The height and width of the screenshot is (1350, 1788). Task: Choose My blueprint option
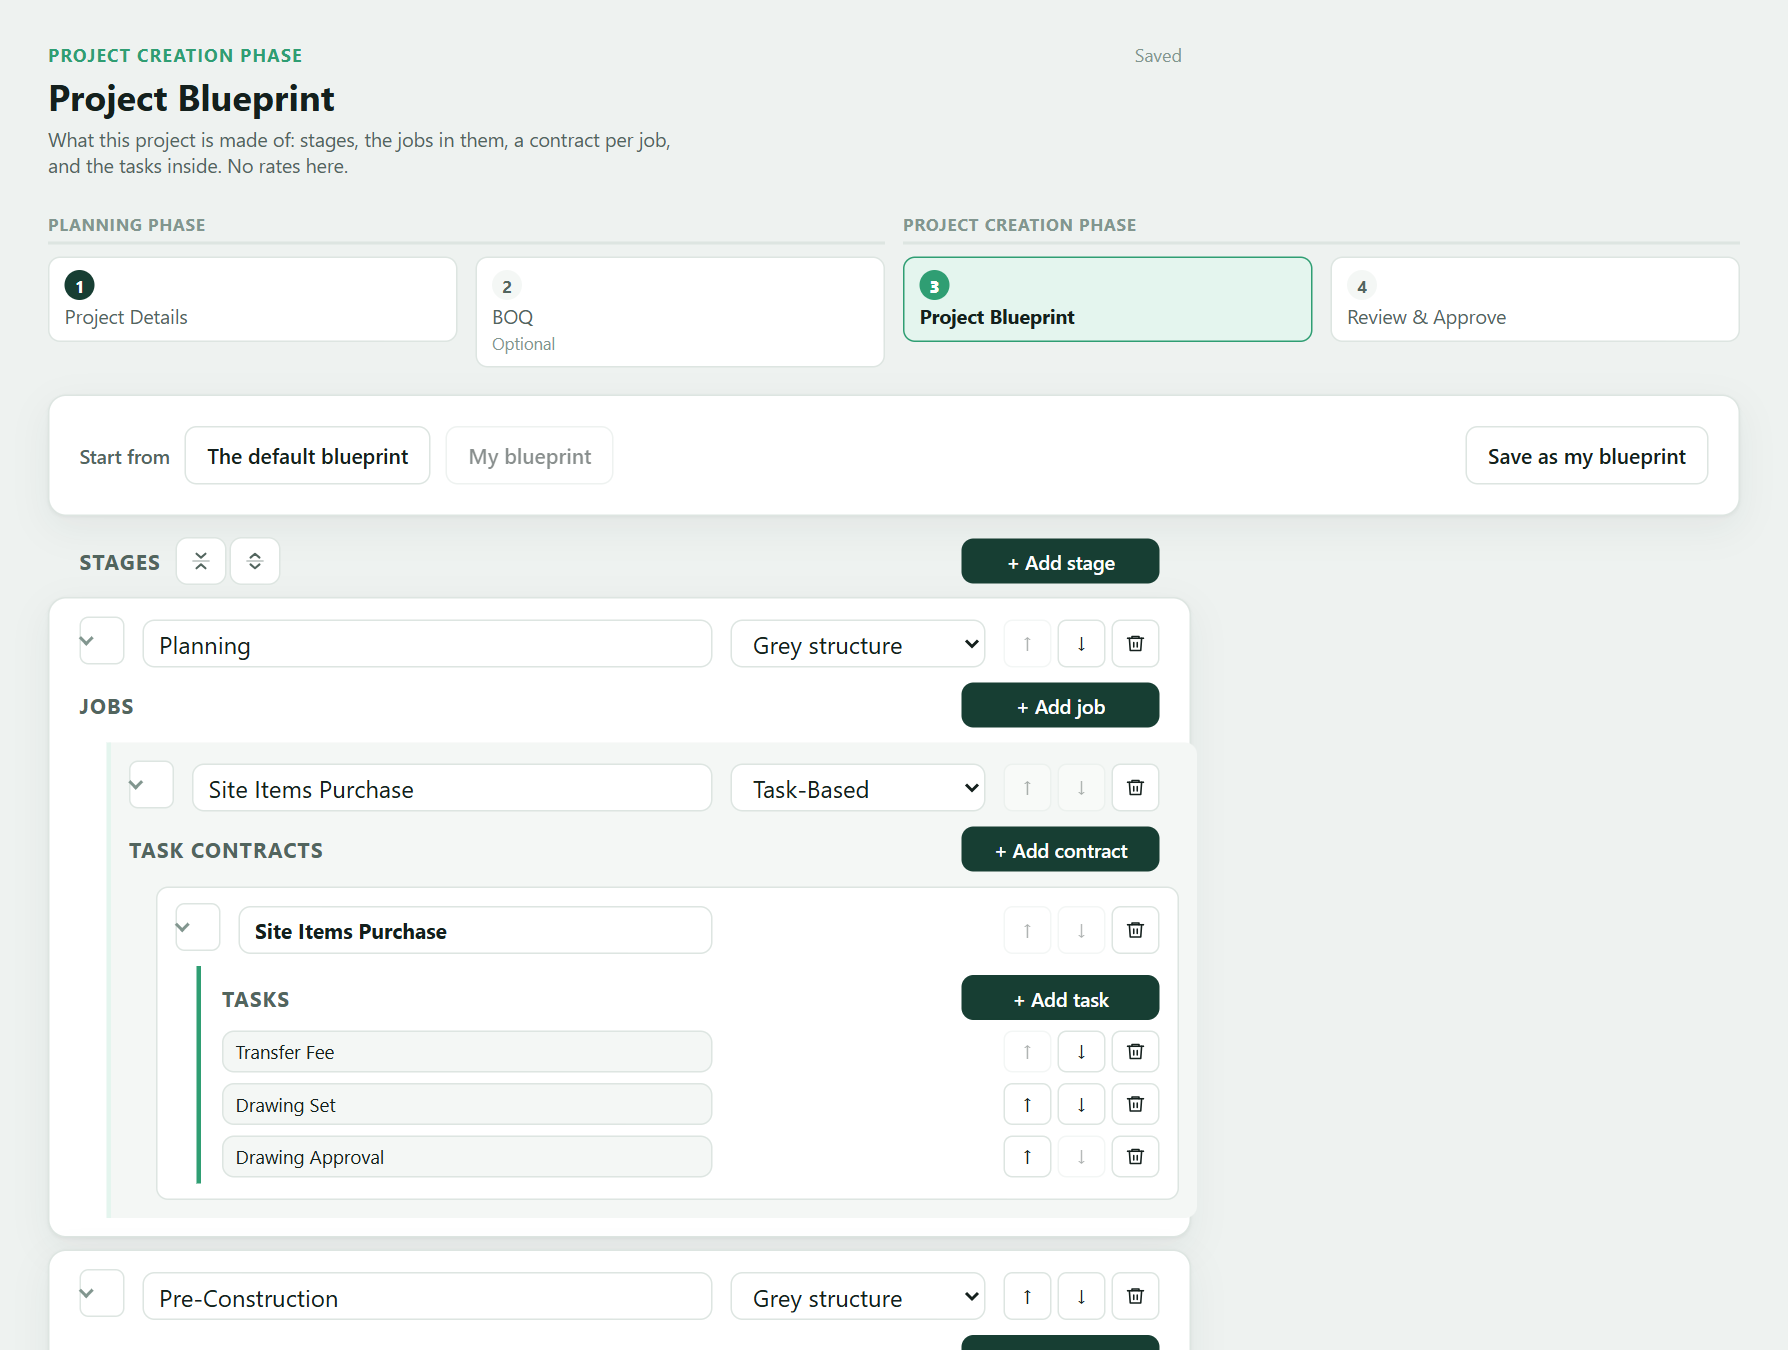click(530, 456)
